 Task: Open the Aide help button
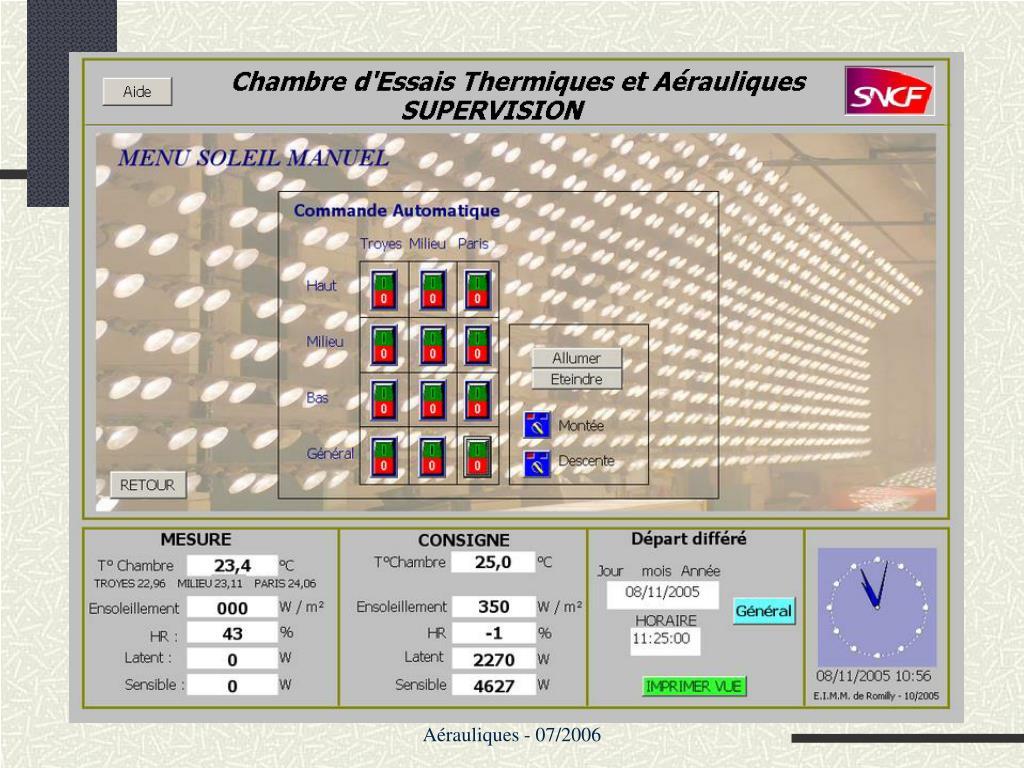coord(137,91)
